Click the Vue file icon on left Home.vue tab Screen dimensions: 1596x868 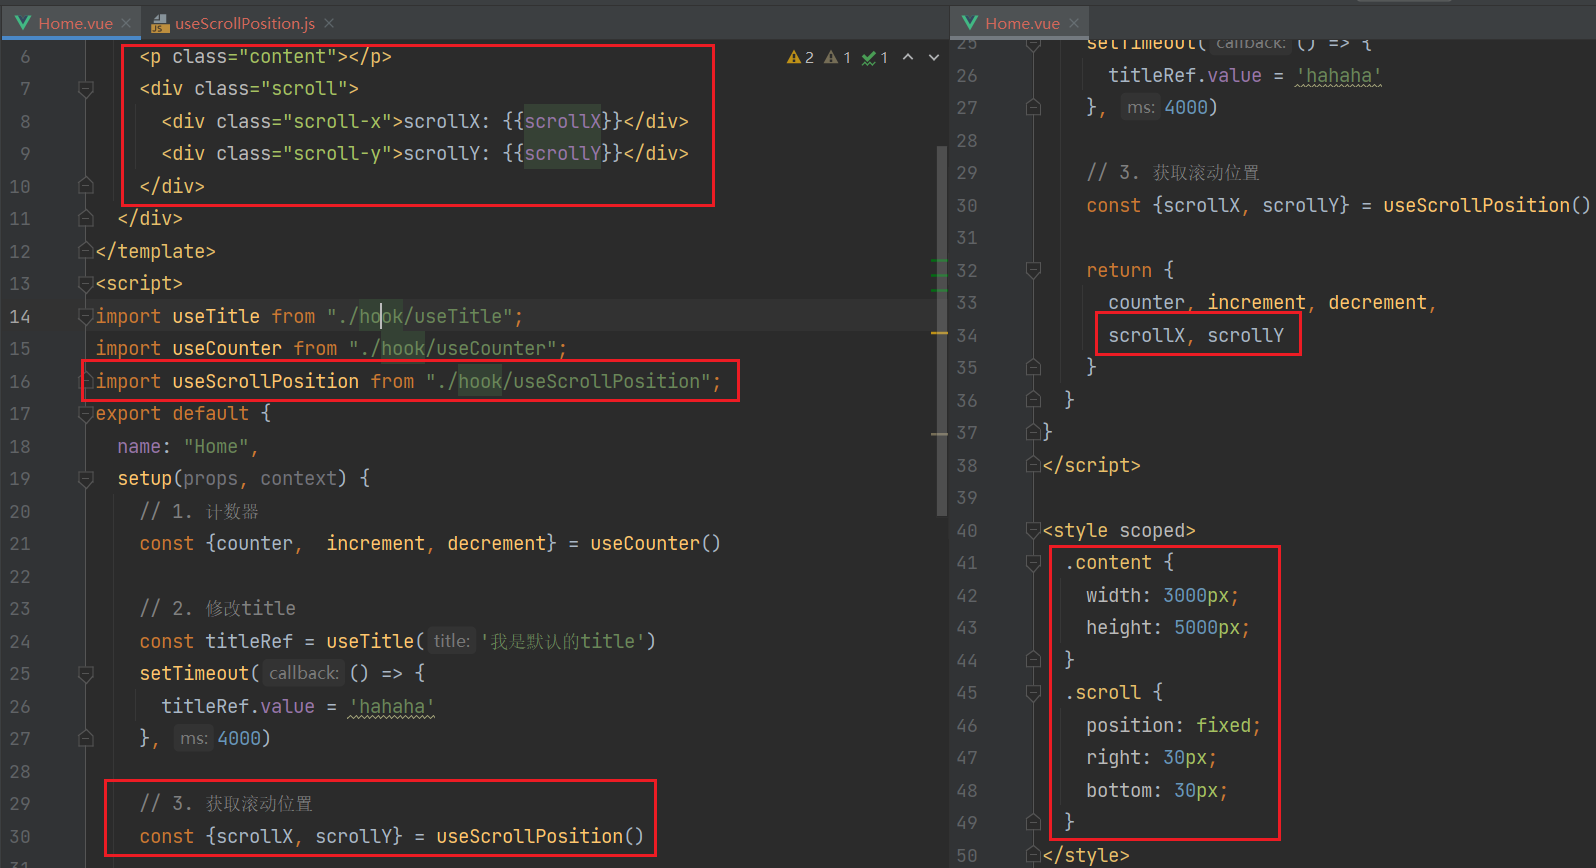tap(23, 22)
